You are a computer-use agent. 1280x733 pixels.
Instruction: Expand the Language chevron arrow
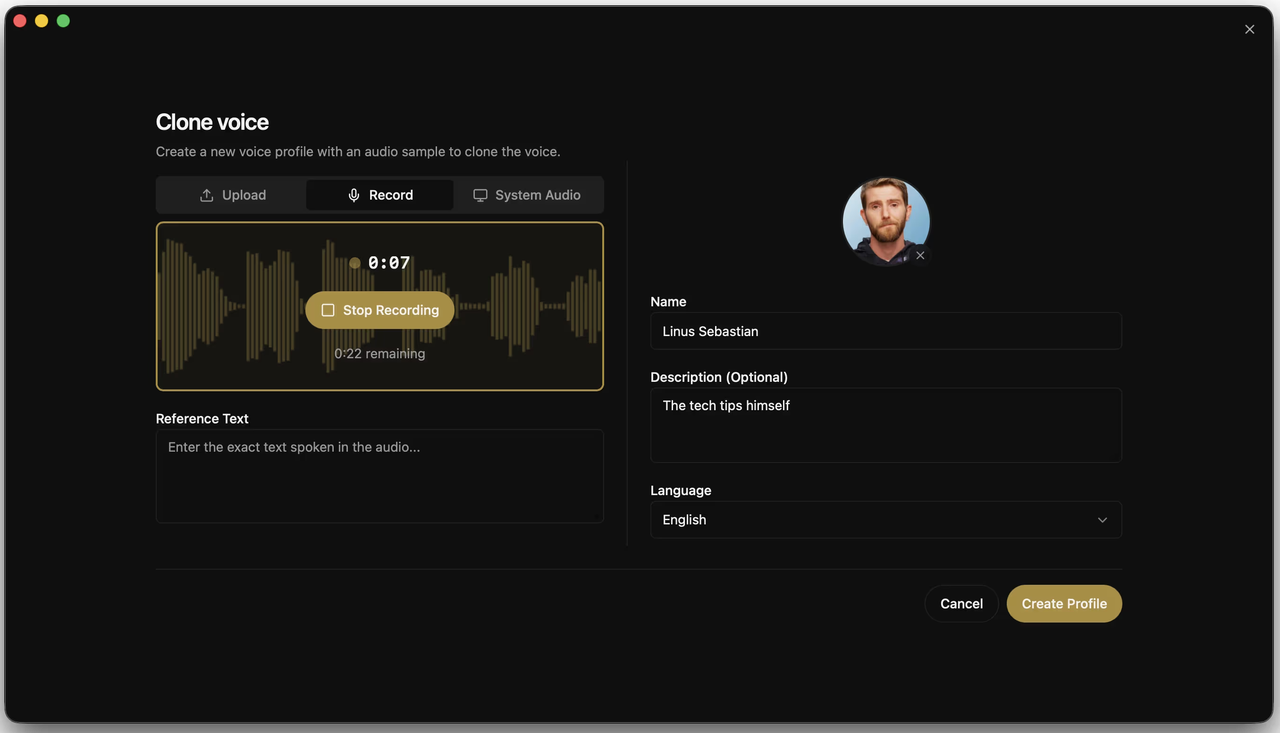pos(1102,520)
